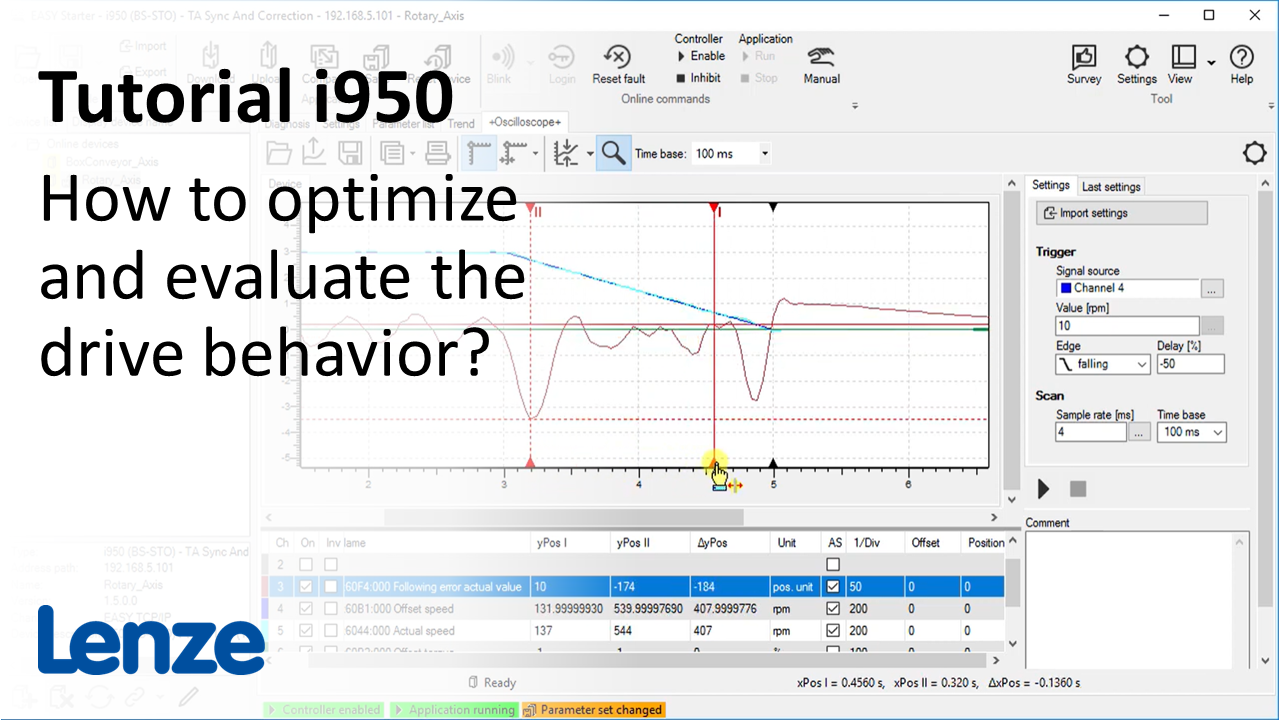The width and height of the screenshot is (1280, 720).
Task: Enable the checkbox for Following error actual value row
Action: click(x=305, y=586)
